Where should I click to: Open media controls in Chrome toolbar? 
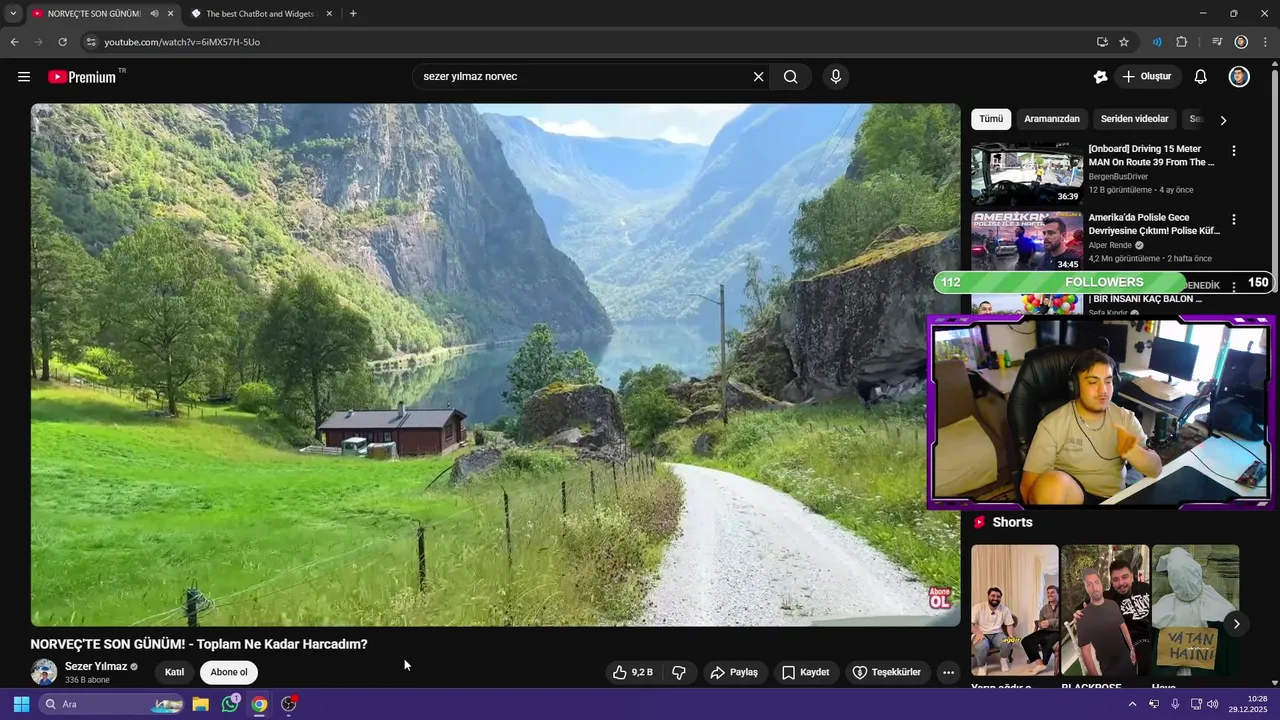click(1217, 42)
